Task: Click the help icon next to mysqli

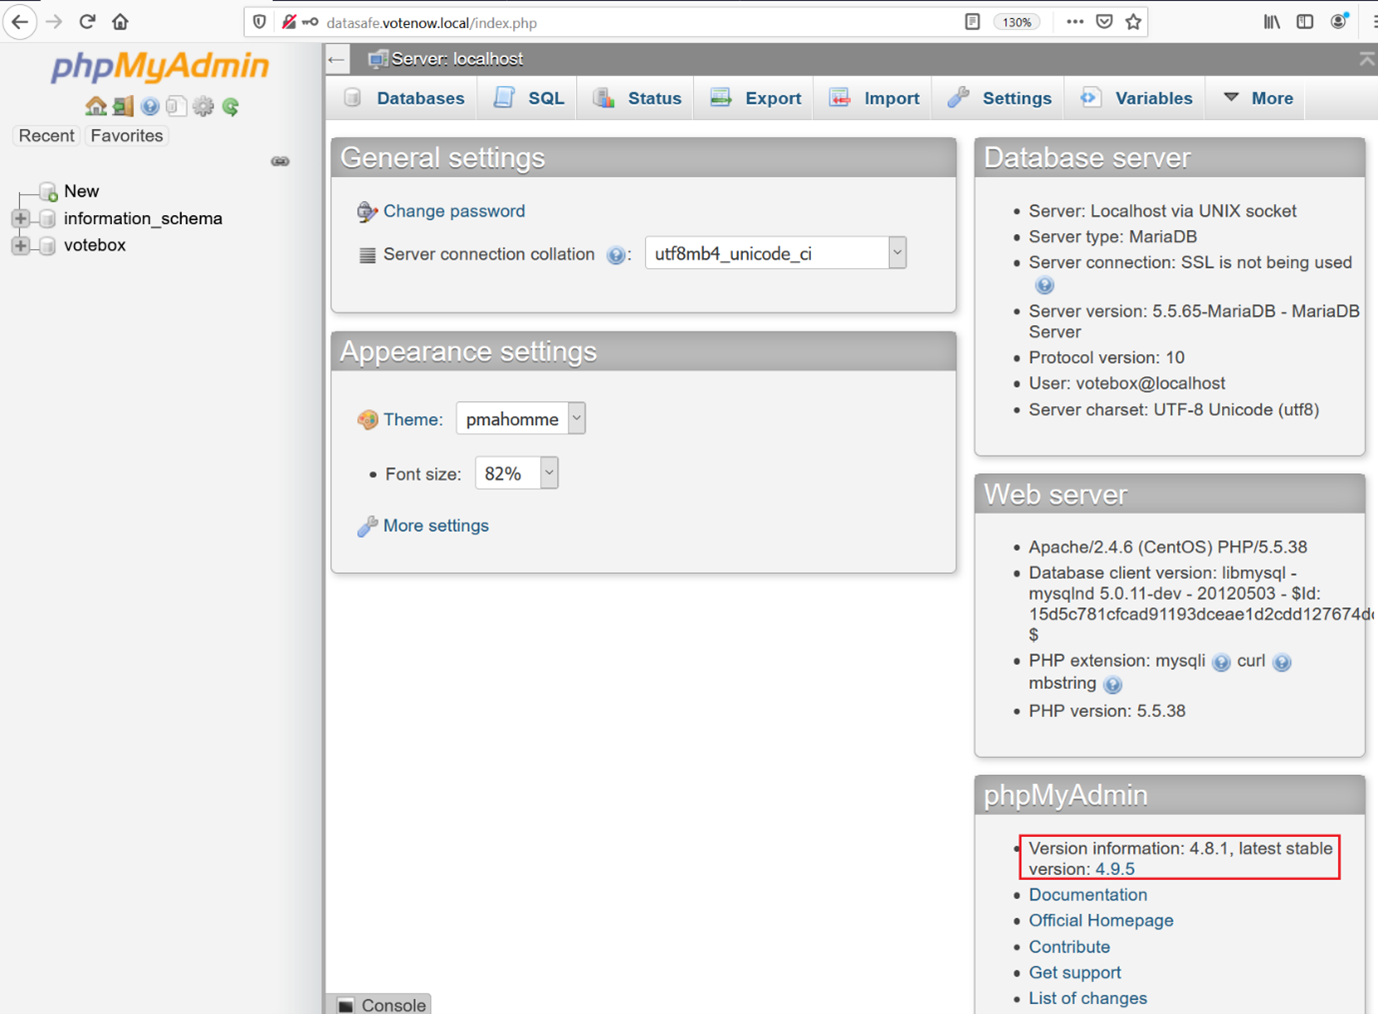Action: 1221,662
